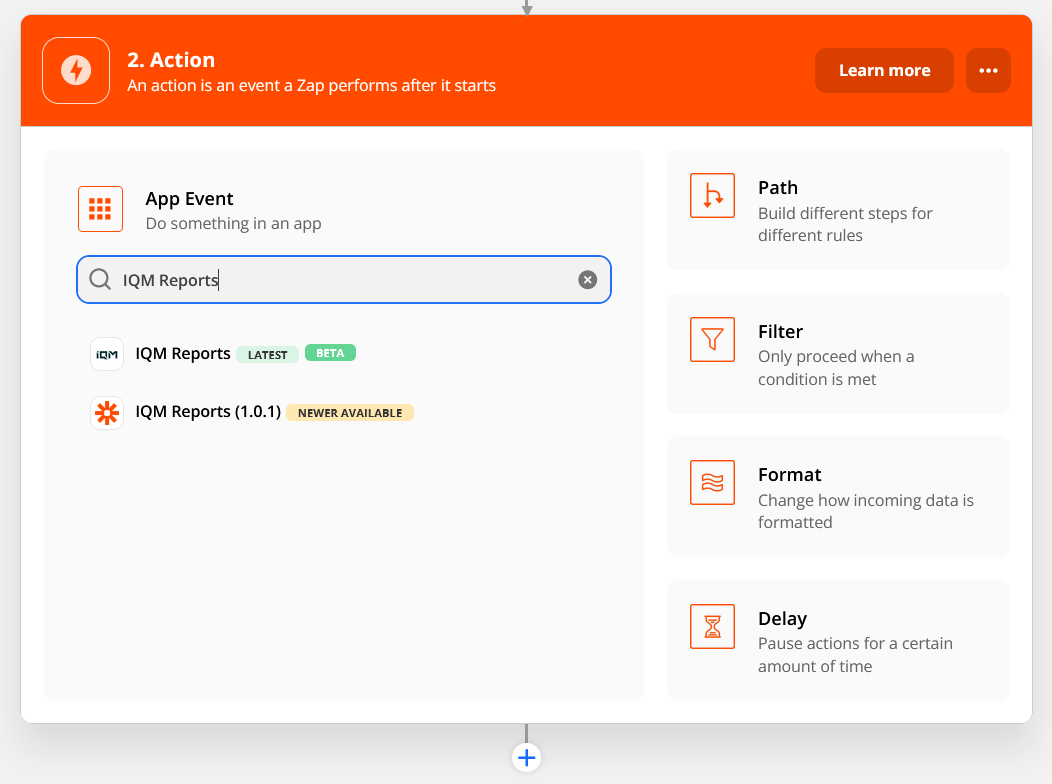This screenshot has height=784, width=1052.
Task: Clear the IQM Reports search text
Action: (588, 280)
